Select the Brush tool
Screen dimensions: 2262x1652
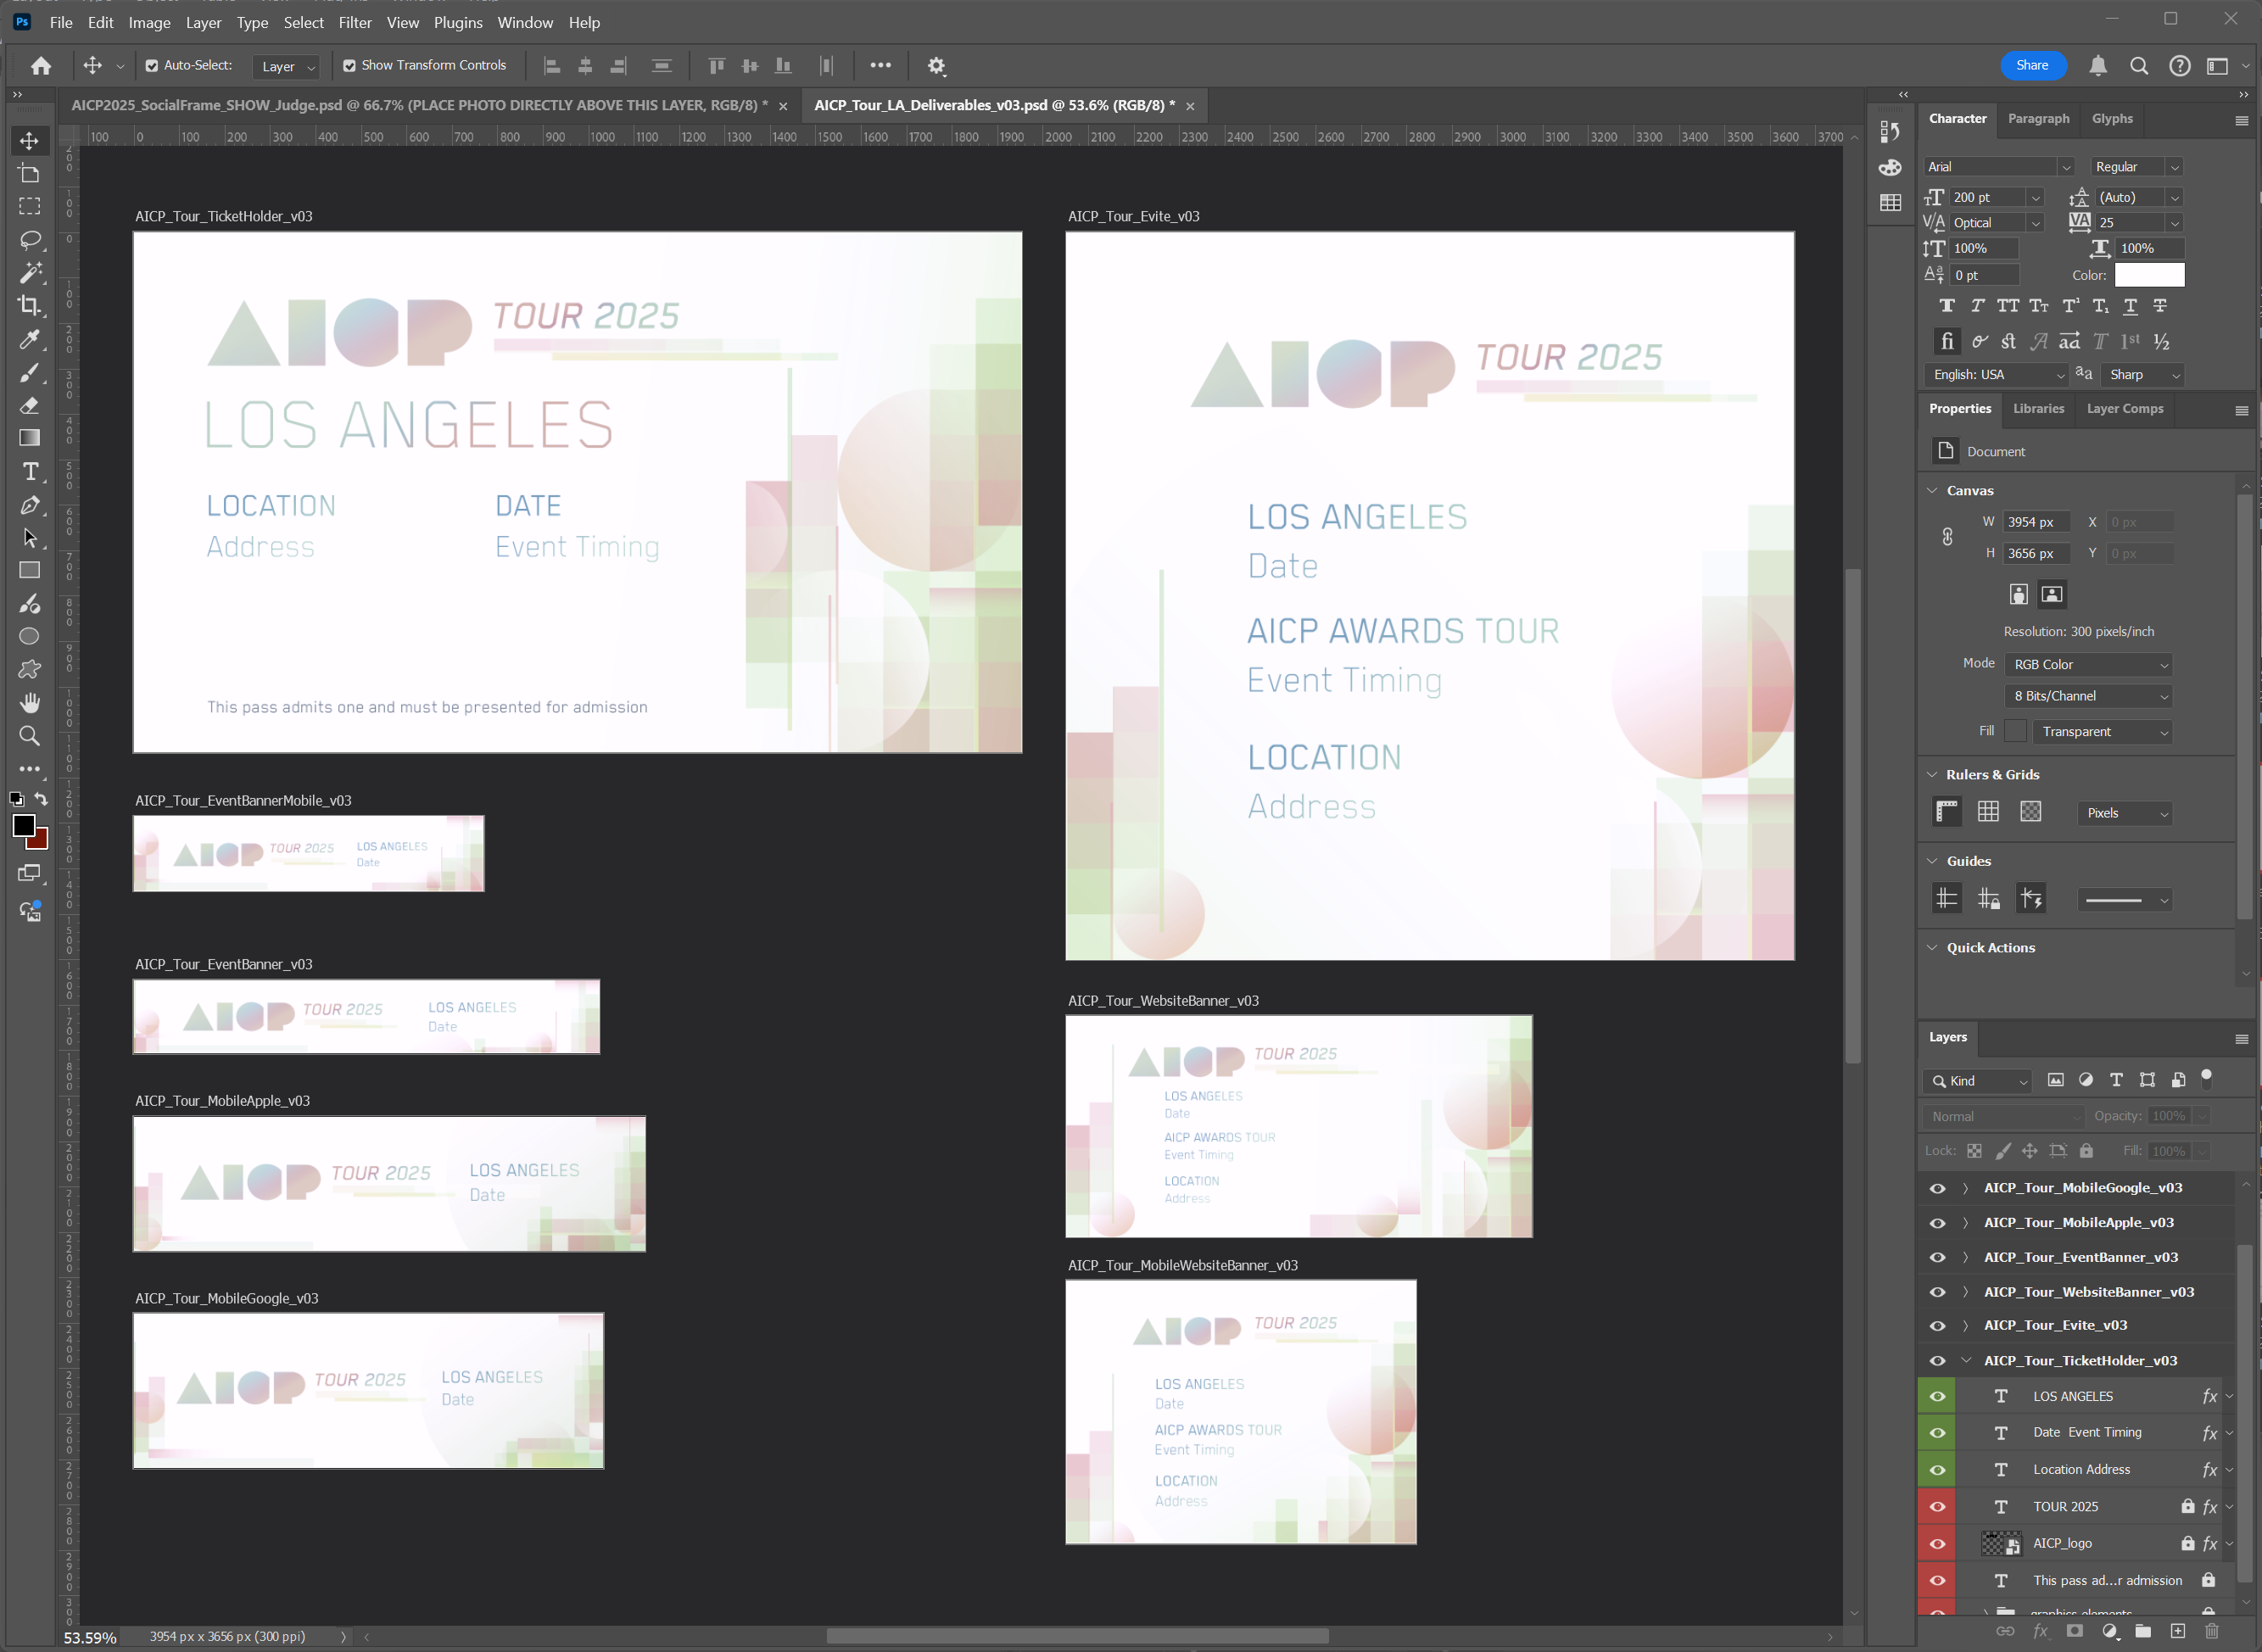coord(30,372)
